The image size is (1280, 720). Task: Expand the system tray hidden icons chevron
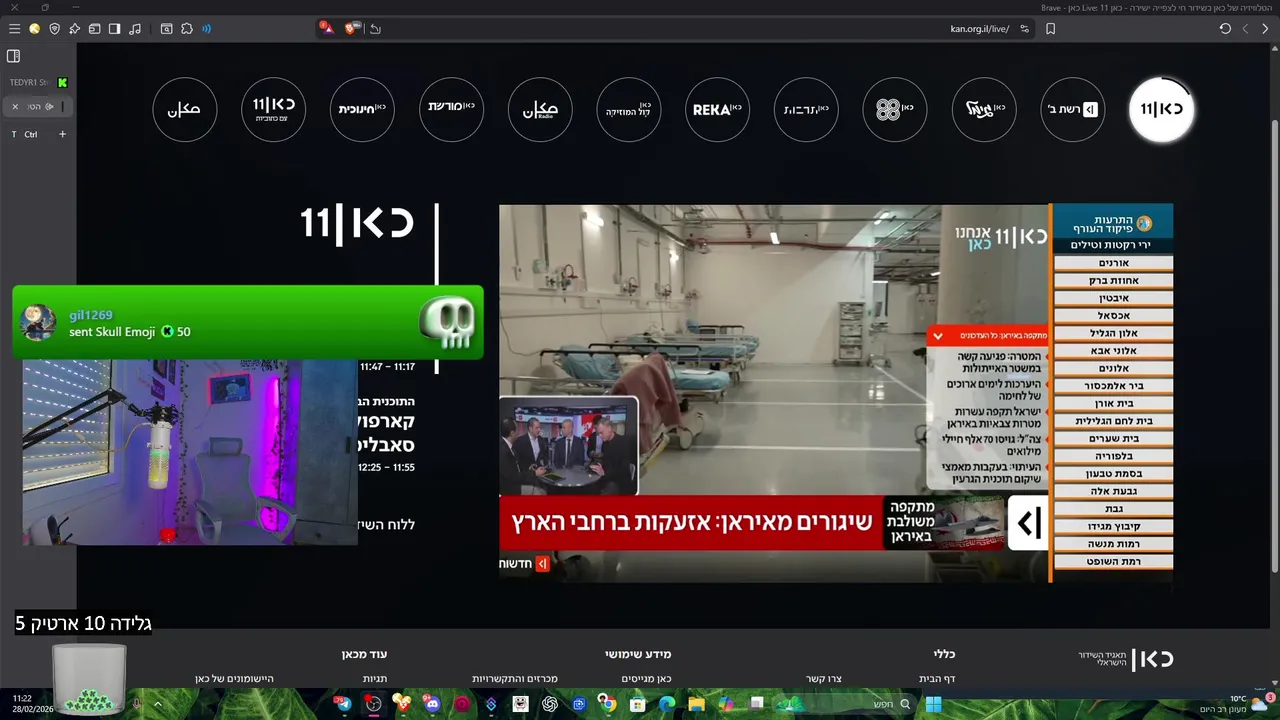coord(157,704)
